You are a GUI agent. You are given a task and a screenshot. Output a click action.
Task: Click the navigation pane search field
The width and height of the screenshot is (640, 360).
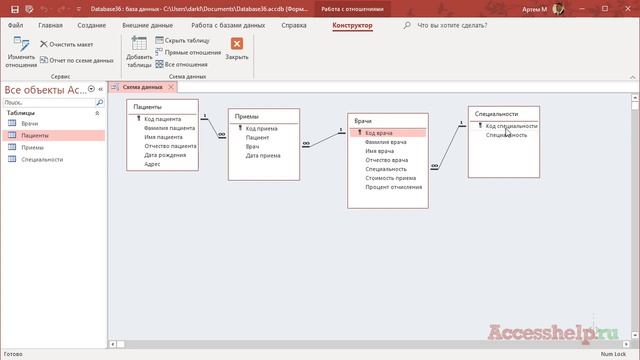click(x=49, y=102)
